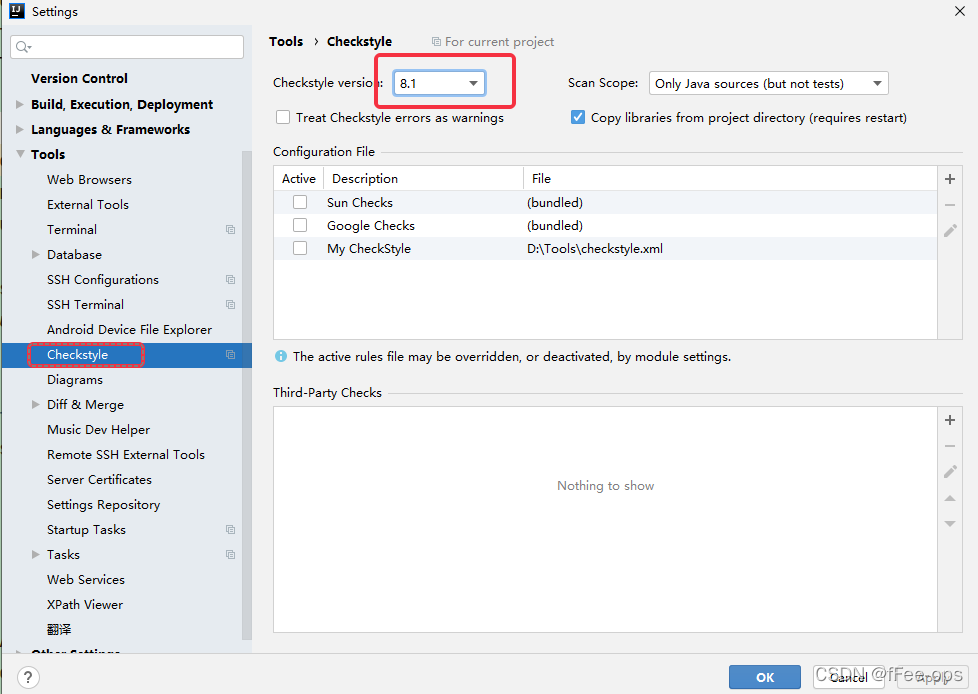Expand Build, Execution, Deployment section
978x694 pixels.
(x=20, y=104)
